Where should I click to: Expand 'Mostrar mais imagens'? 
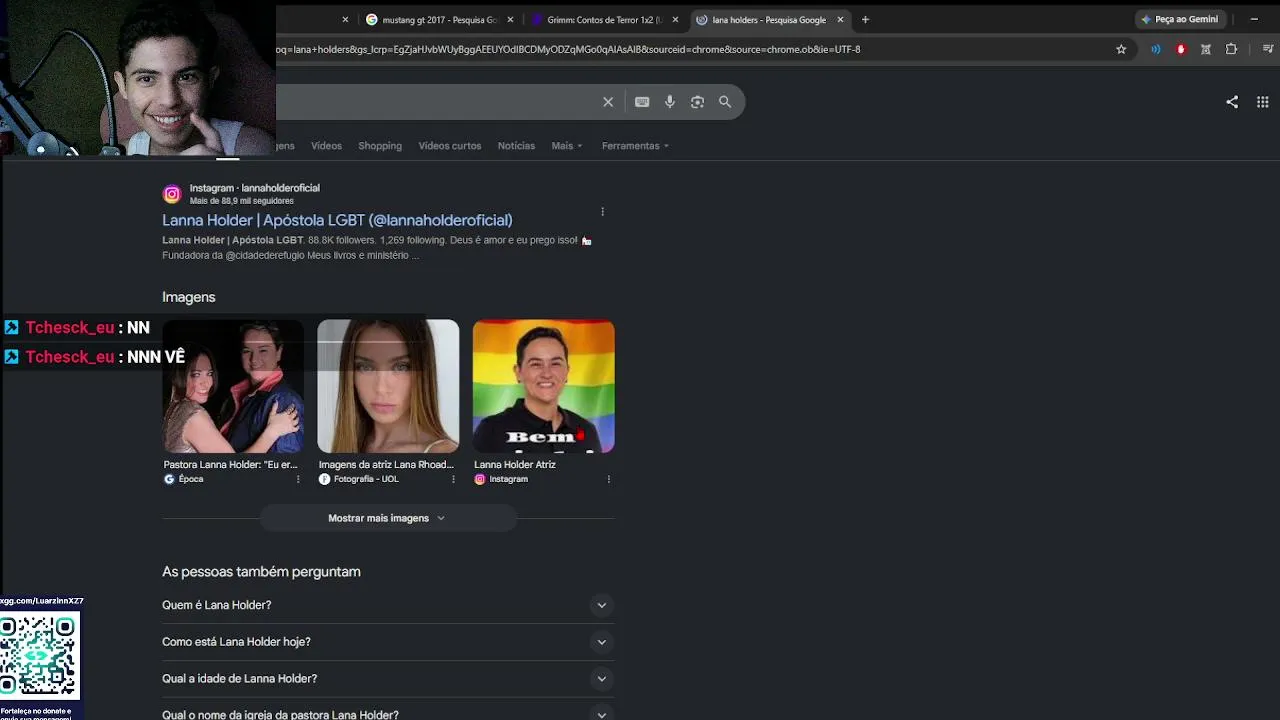(x=387, y=518)
